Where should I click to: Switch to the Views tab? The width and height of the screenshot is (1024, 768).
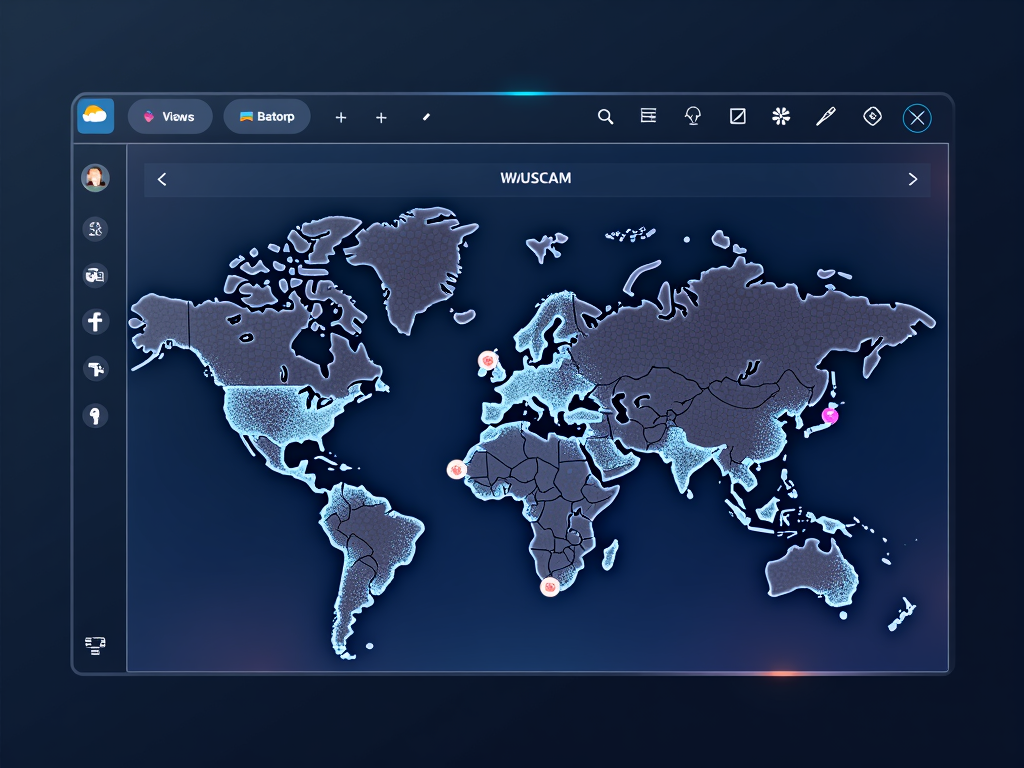(x=169, y=117)
